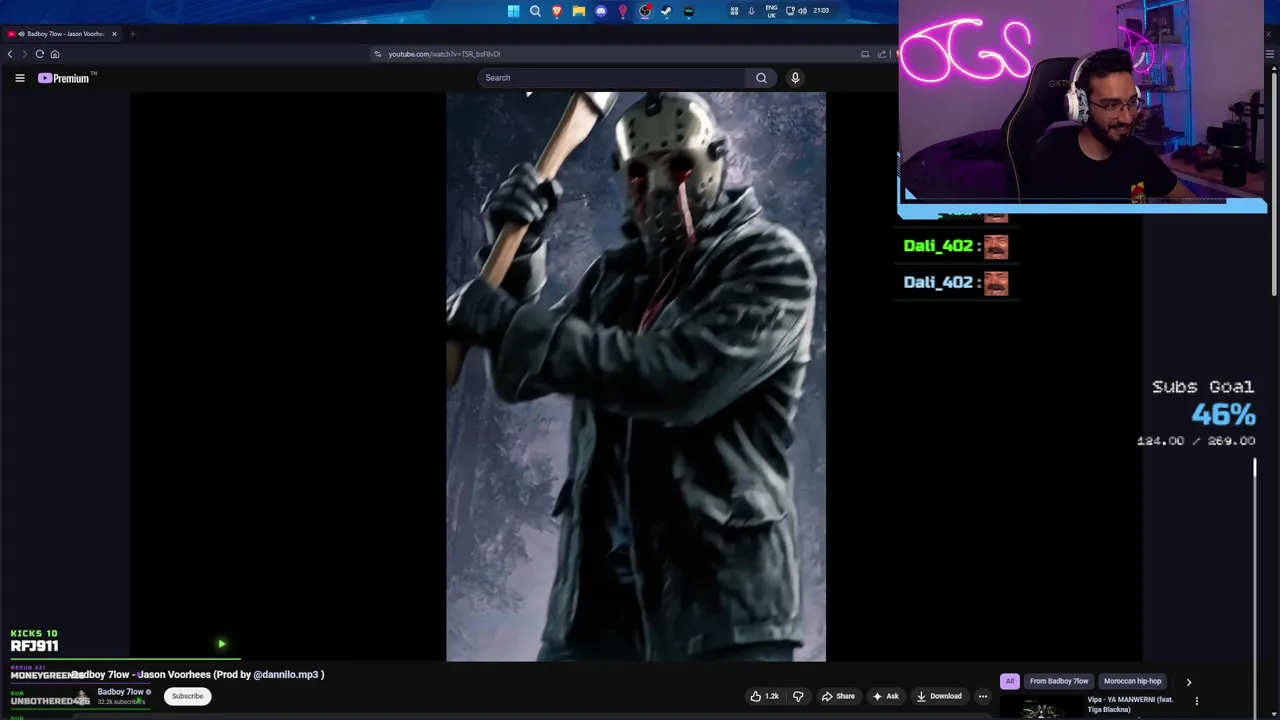Click first Dali_402 chat message

(x=956, y=246)
